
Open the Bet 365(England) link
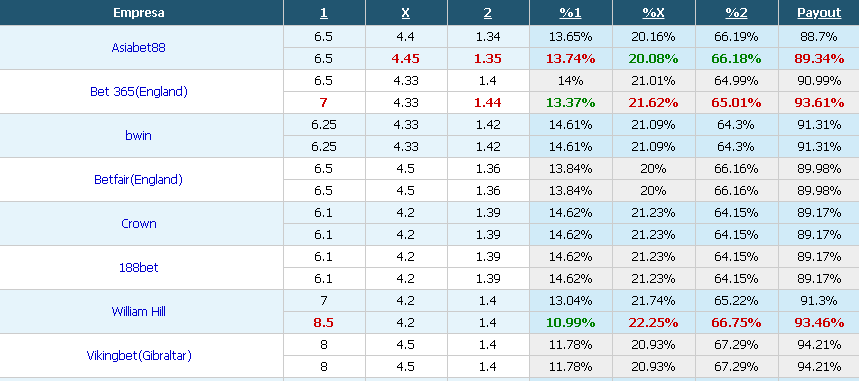point(139,92)
